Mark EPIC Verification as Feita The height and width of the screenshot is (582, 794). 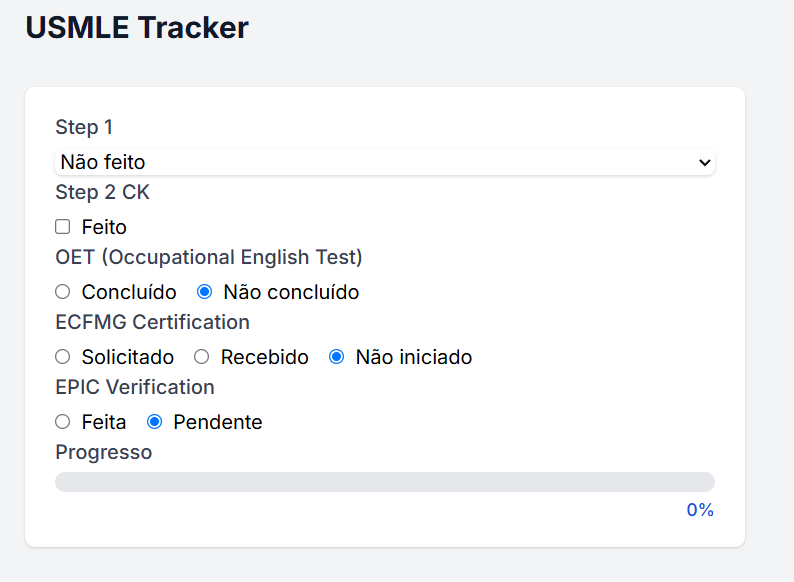click(x=63, y=422)
